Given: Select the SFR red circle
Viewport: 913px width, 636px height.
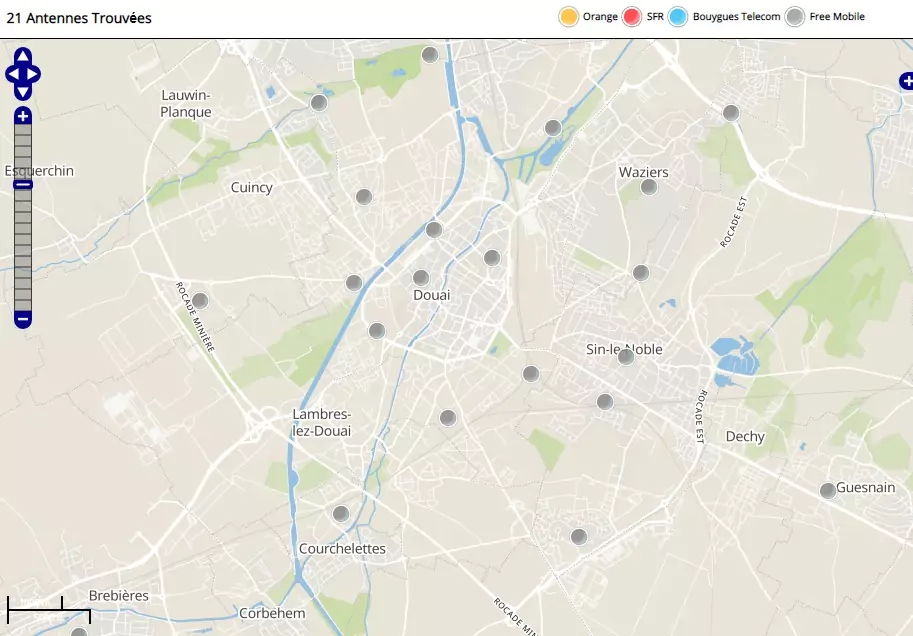Looking at the screenshot, I should 632,17.
